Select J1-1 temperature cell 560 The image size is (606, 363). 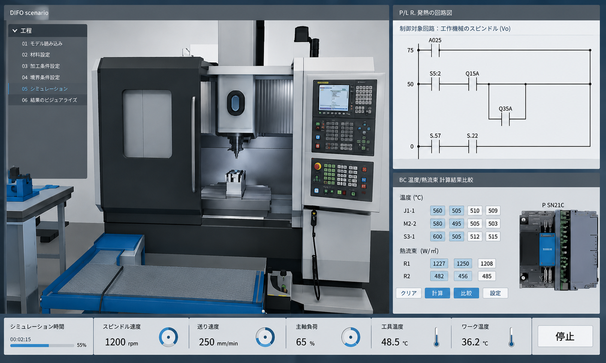pyautogui.click(x=437, y=211)
